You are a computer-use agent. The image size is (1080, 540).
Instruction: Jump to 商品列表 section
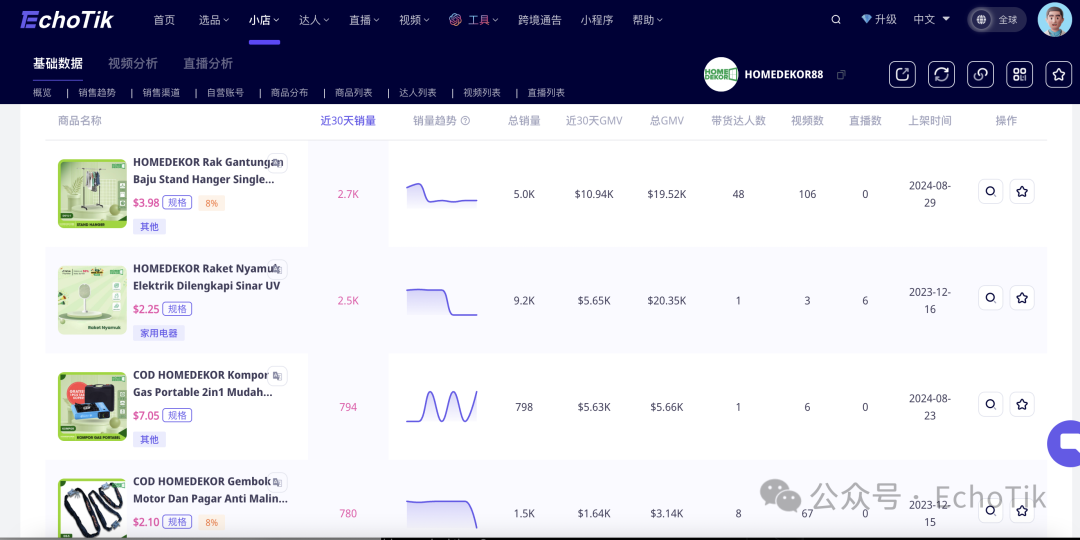[353, 92]
